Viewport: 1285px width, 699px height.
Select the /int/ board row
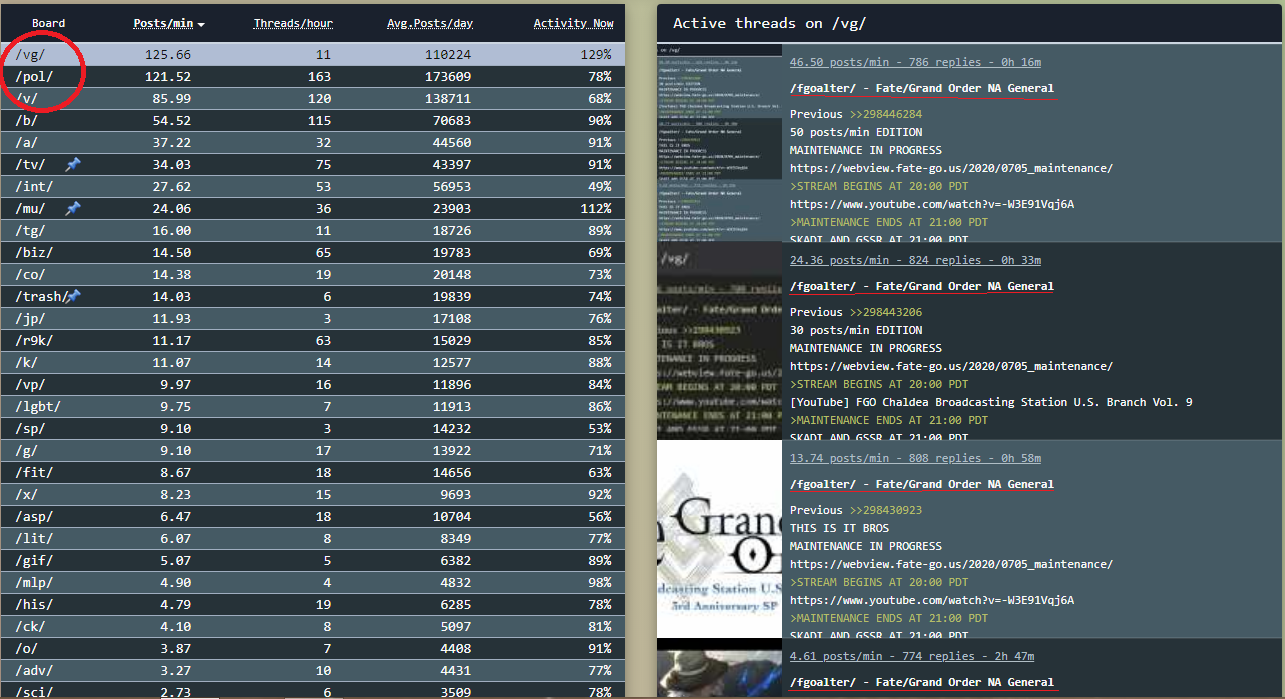click(314, 186)
